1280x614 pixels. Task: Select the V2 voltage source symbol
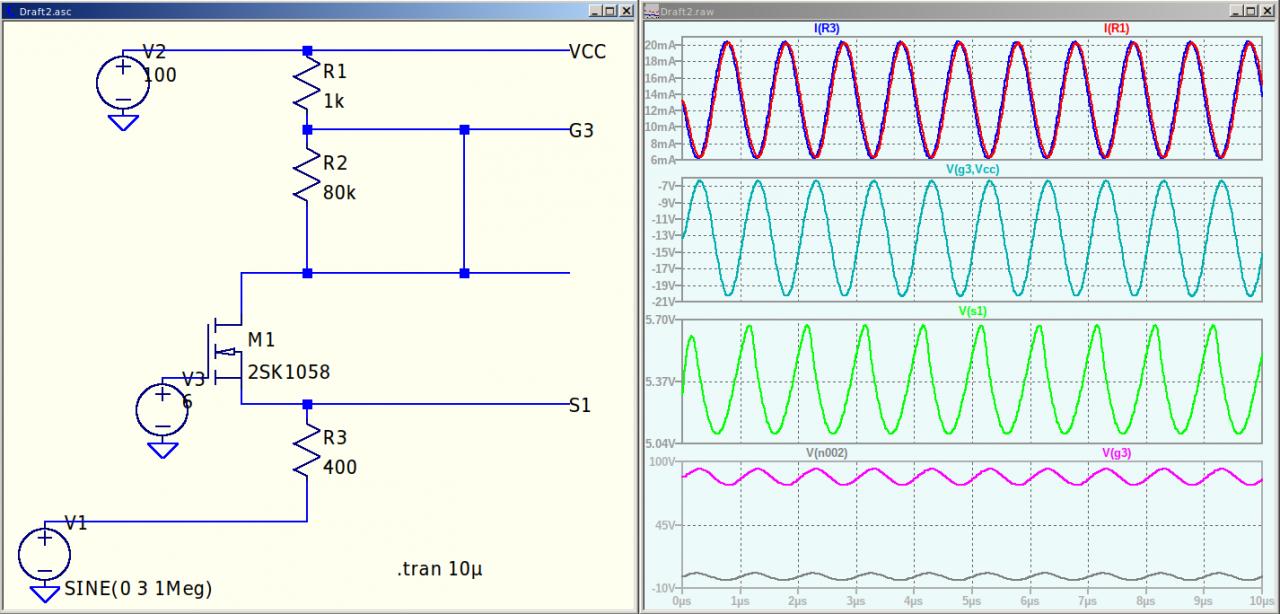click(x=122, y=82)
